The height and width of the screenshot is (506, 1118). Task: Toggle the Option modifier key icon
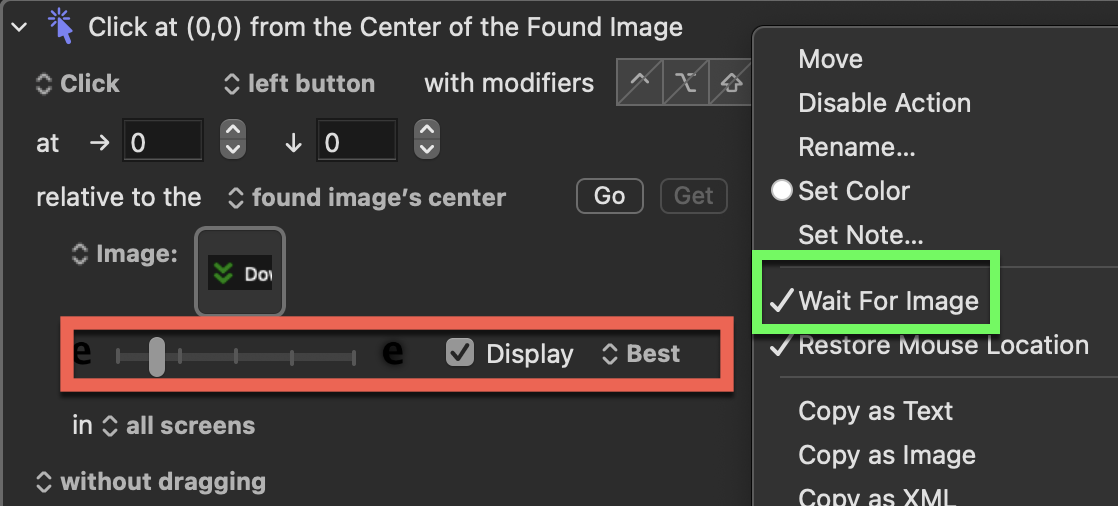click(x=686, y=83)
